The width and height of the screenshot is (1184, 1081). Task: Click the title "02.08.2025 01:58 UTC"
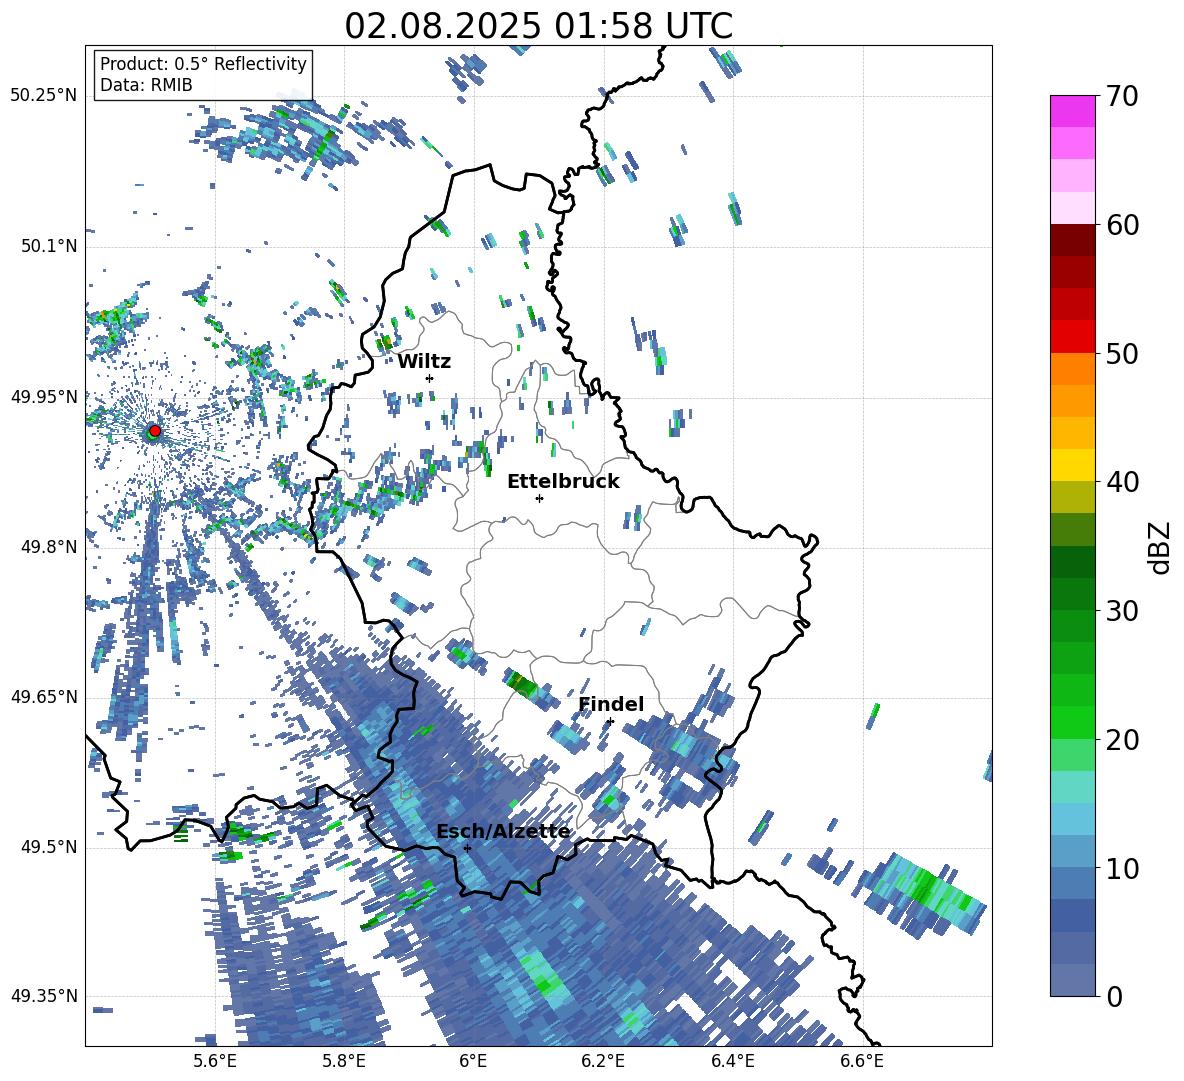[538, 26]
